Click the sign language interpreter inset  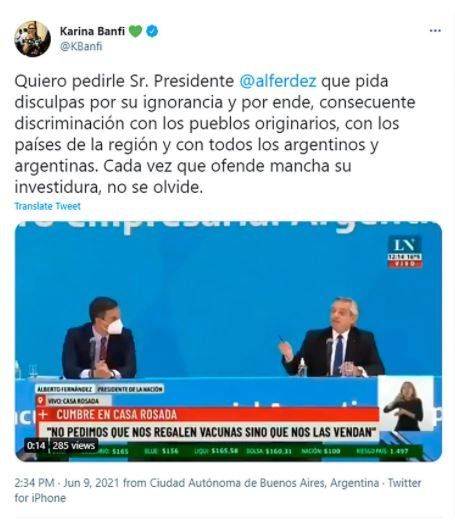406,403
